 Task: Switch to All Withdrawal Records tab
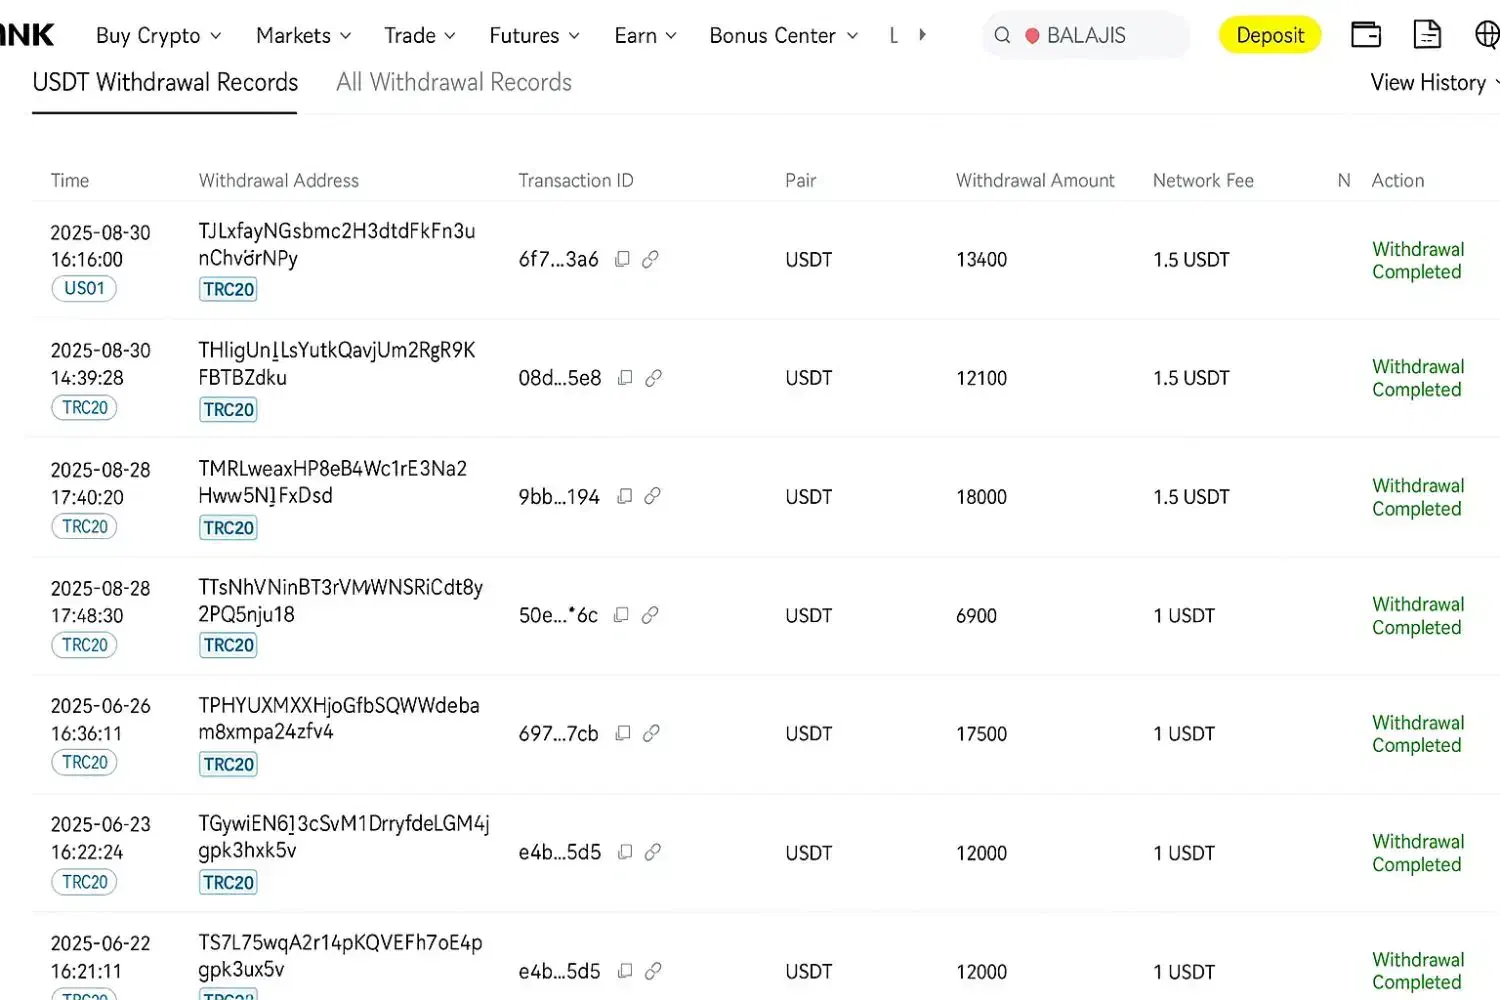coord(454,83)
